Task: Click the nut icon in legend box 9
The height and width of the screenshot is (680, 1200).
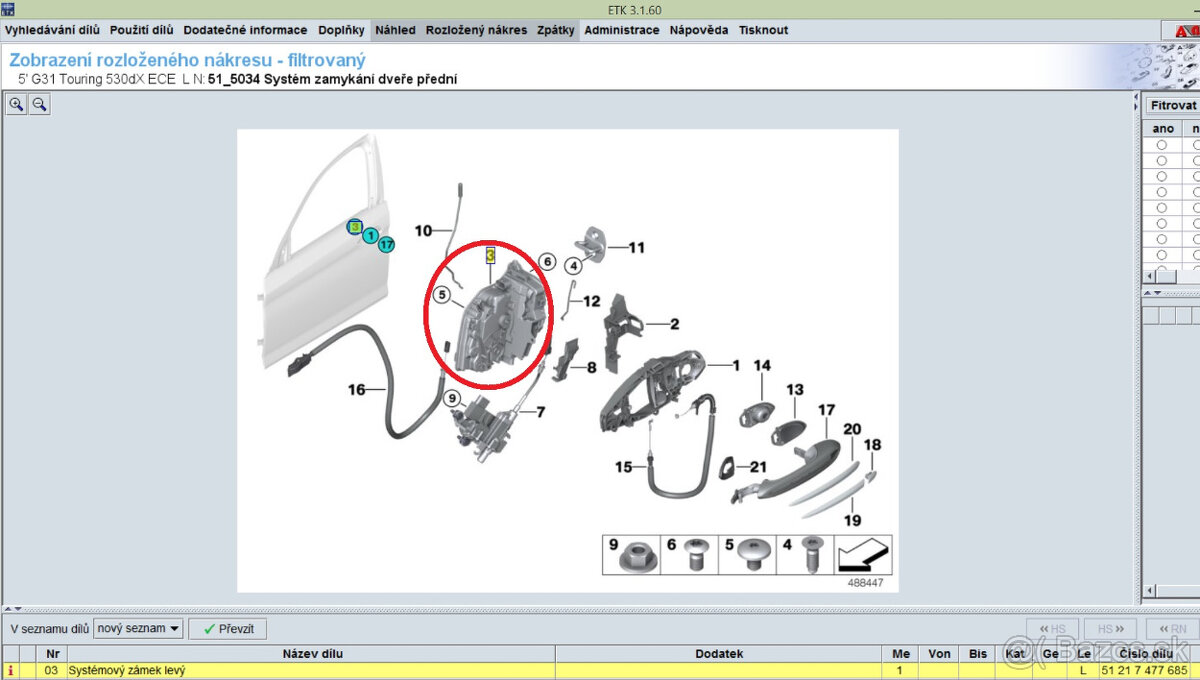Action: 632,554
